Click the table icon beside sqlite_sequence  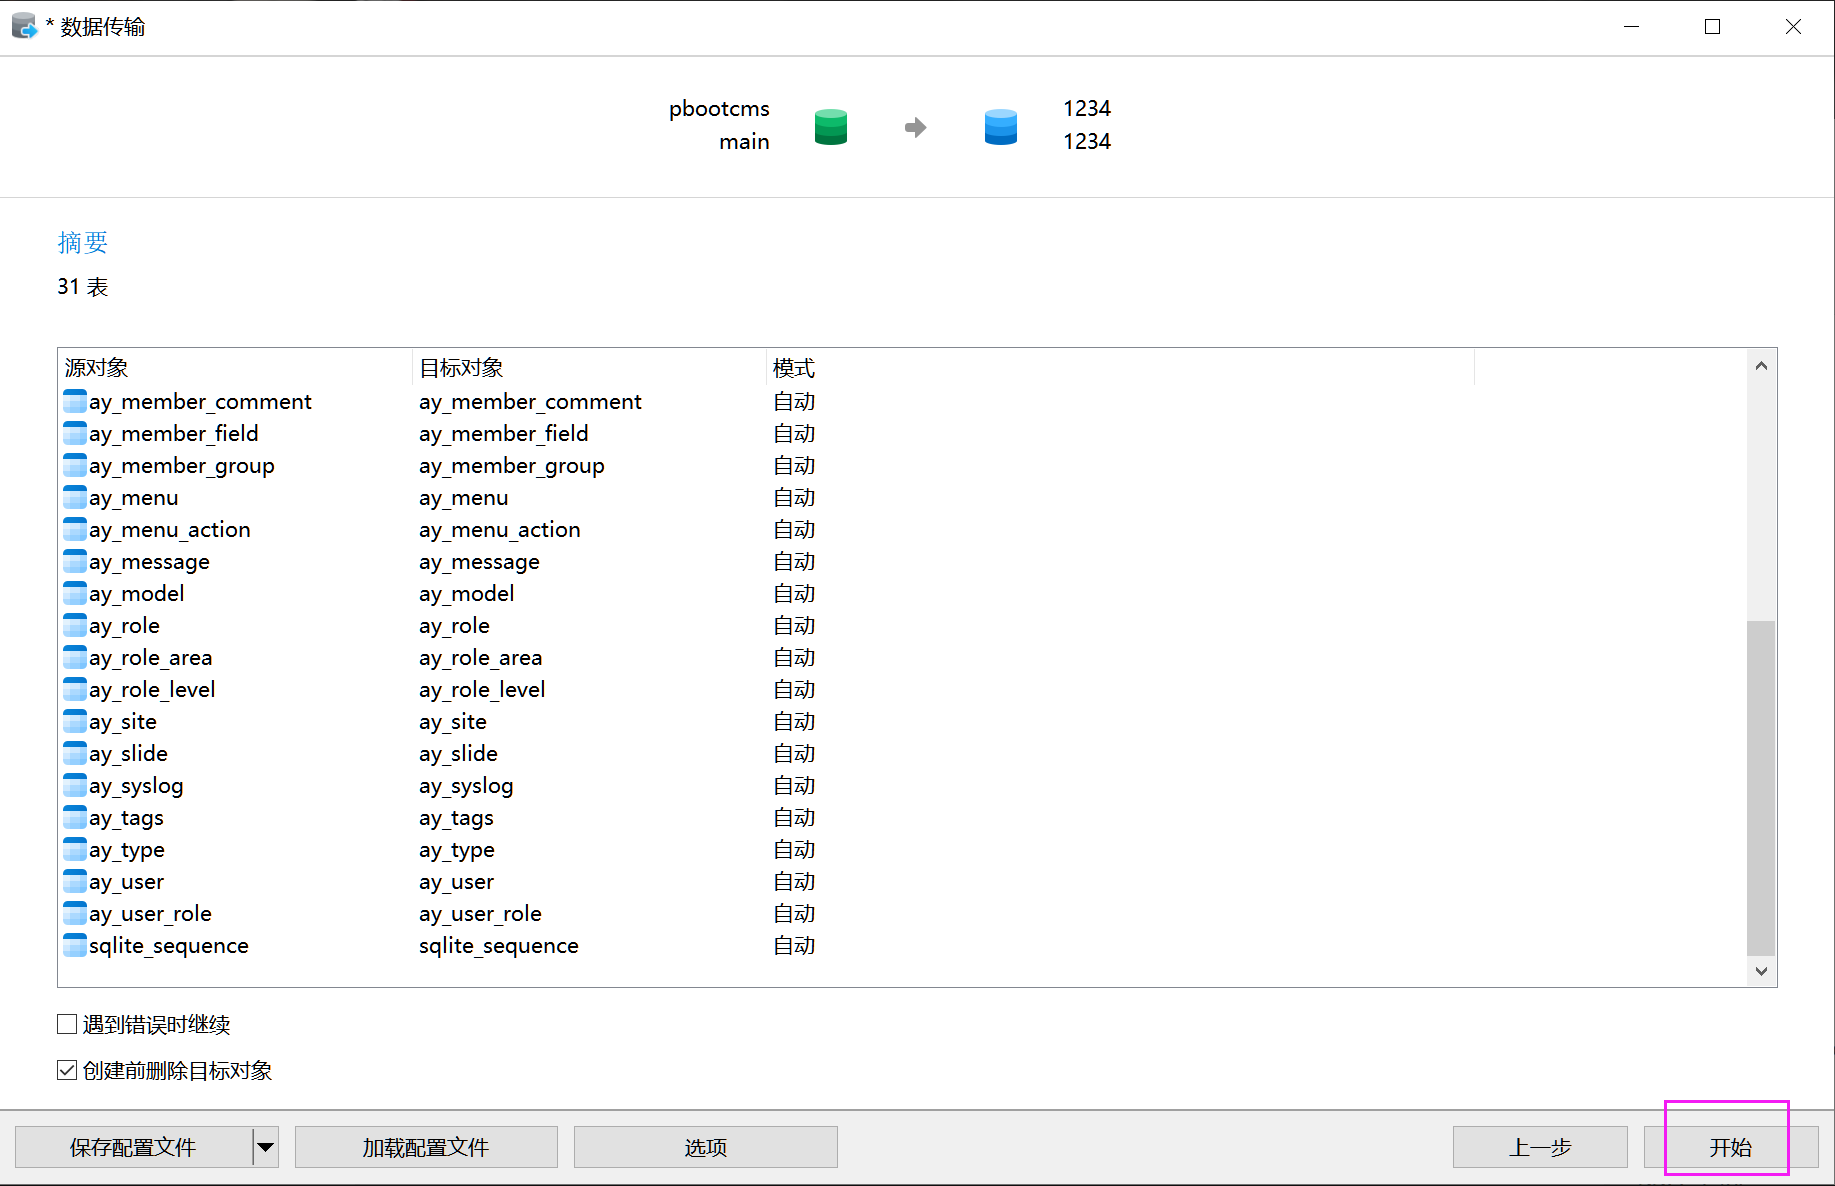coord(74,945)
